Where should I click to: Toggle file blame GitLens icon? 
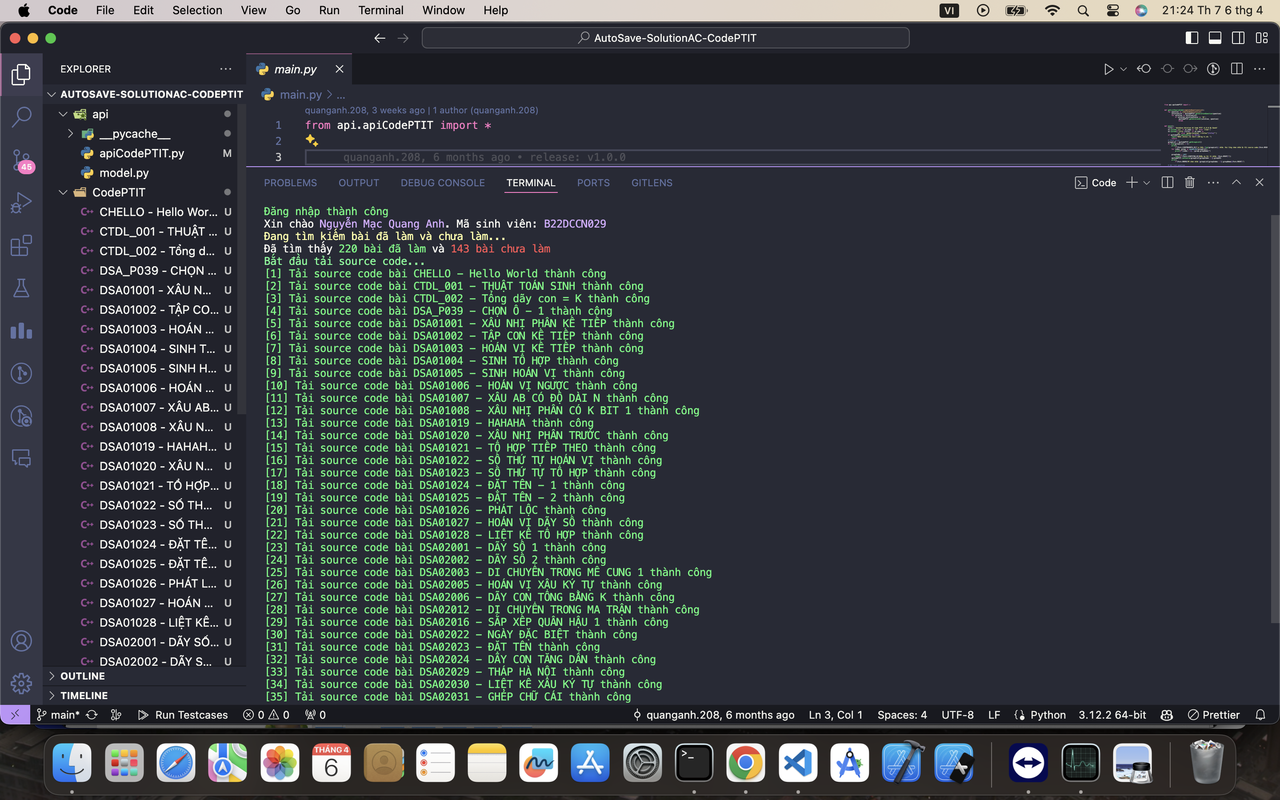(x=1213, y=69)
